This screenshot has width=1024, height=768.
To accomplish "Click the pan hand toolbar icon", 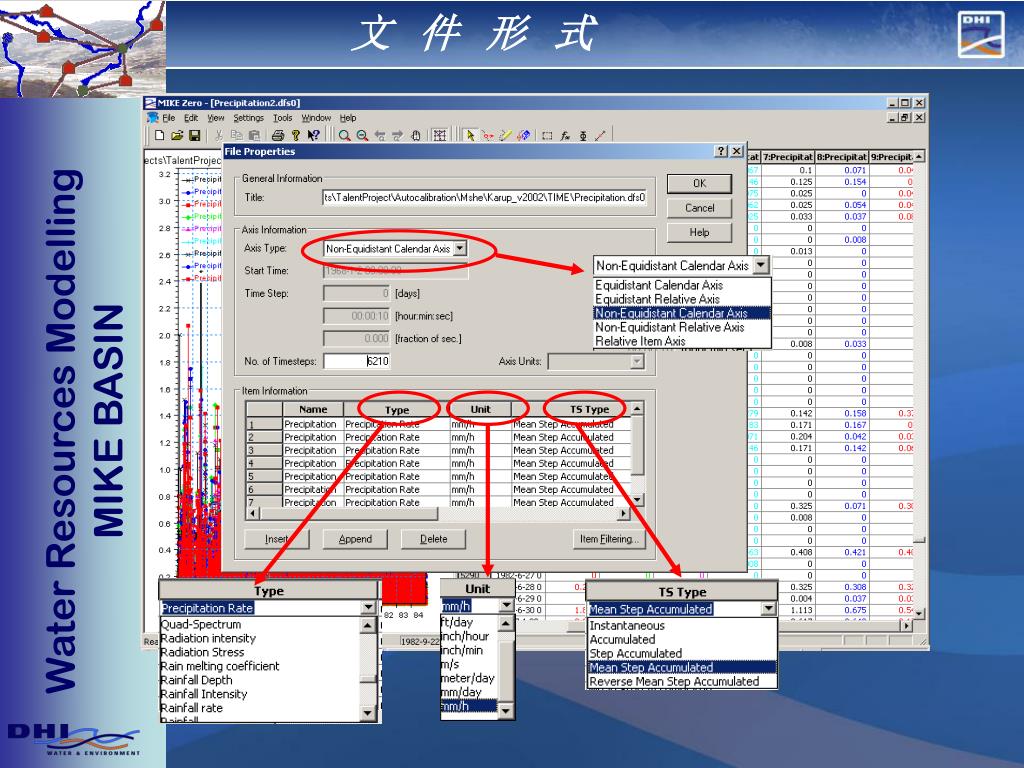I will point(415,135).
